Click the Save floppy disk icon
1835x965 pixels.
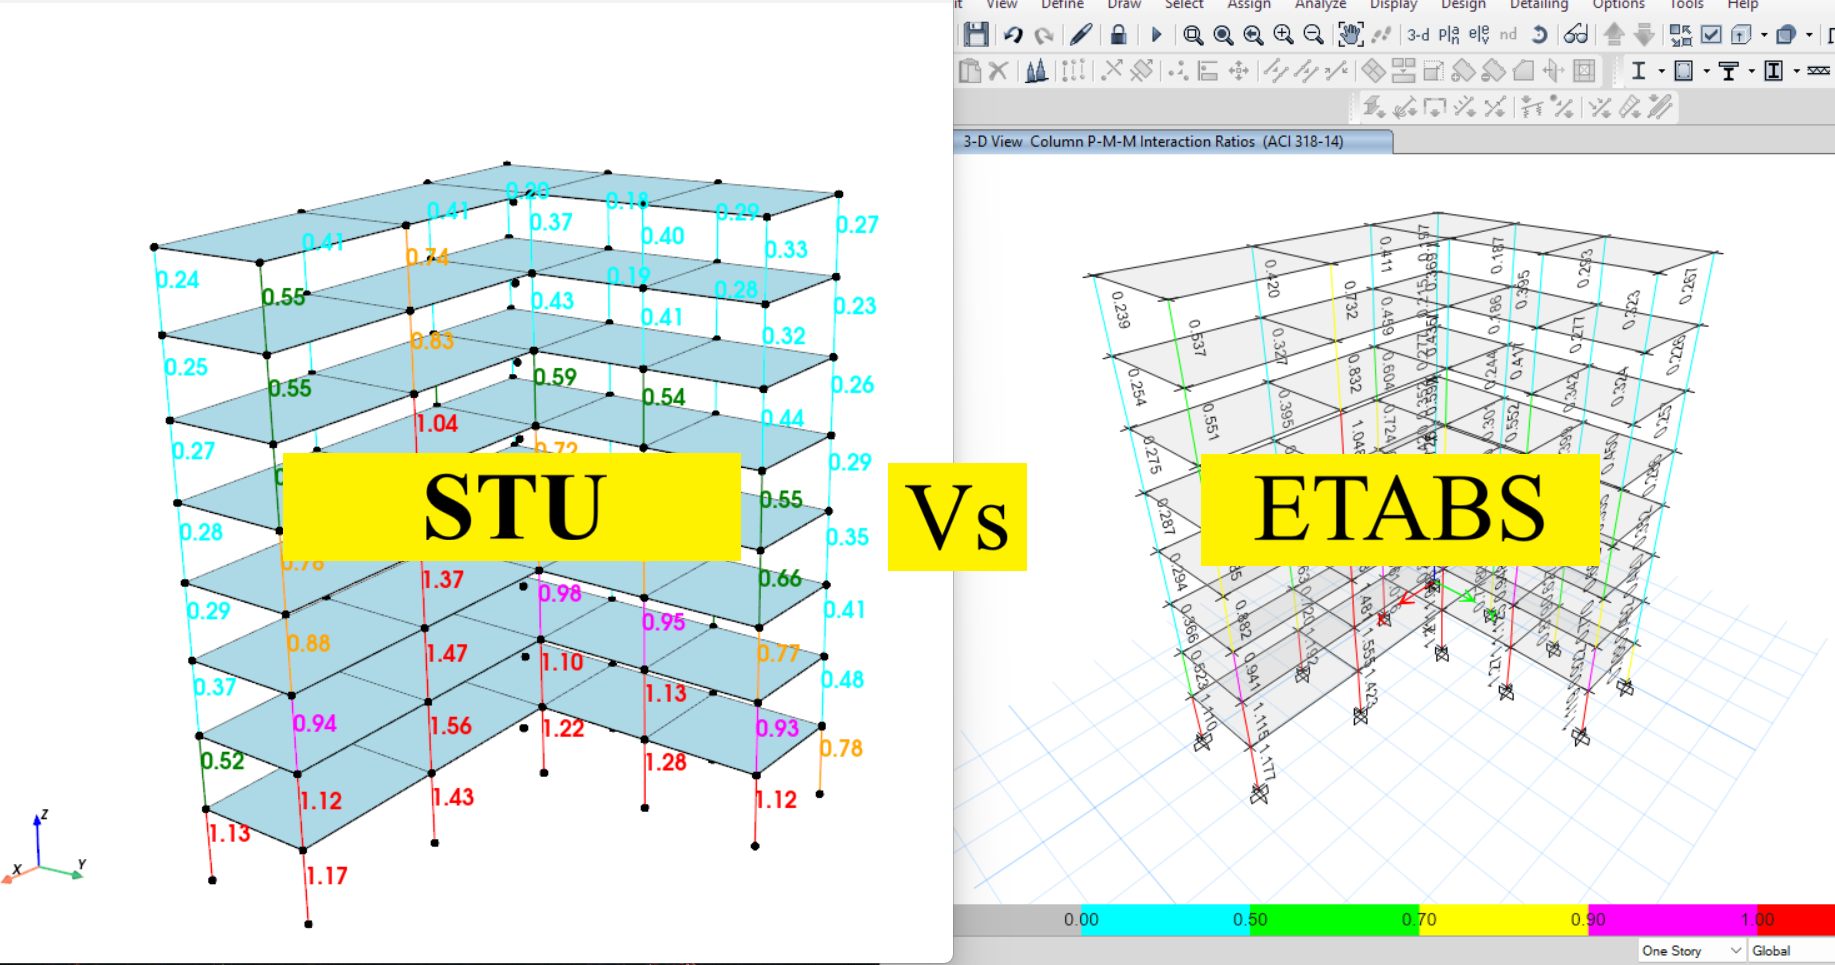(x=976, y=35)
